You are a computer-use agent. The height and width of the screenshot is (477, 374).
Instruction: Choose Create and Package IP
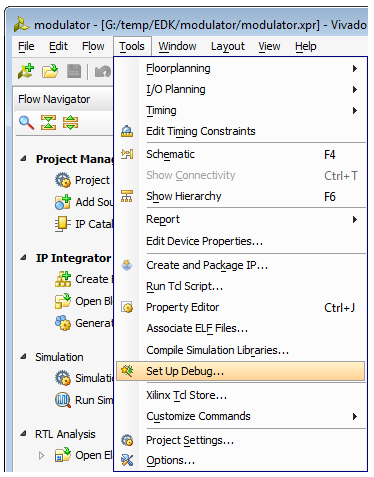(240, 265)
